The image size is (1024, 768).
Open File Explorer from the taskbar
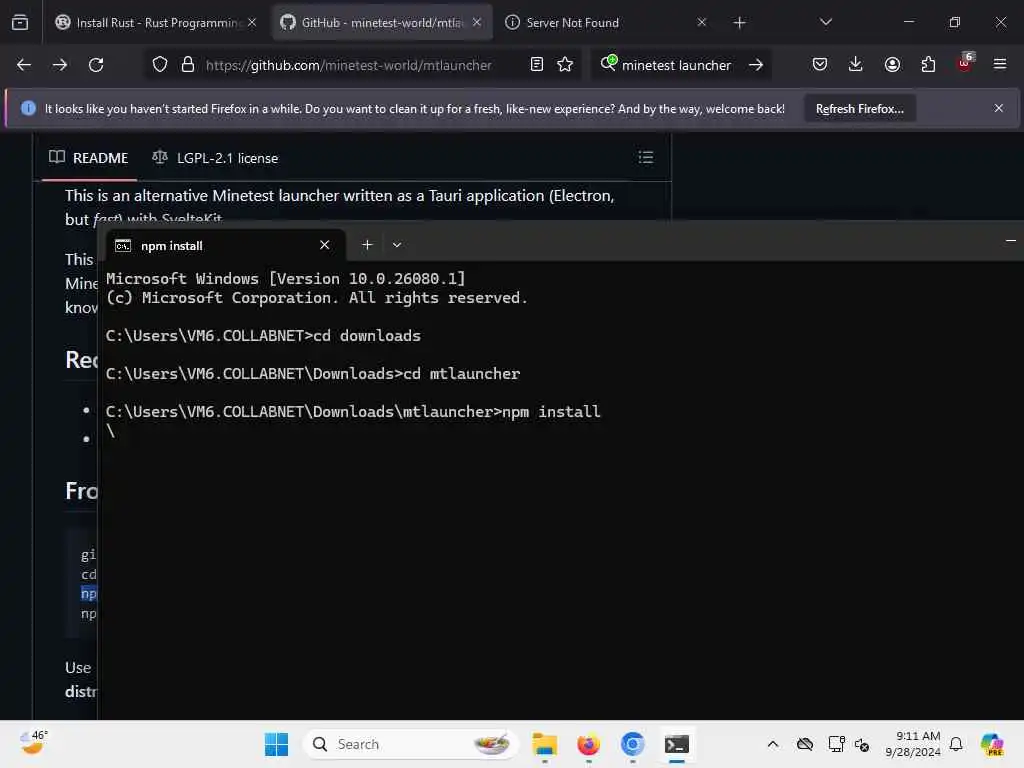pos(544,744)
